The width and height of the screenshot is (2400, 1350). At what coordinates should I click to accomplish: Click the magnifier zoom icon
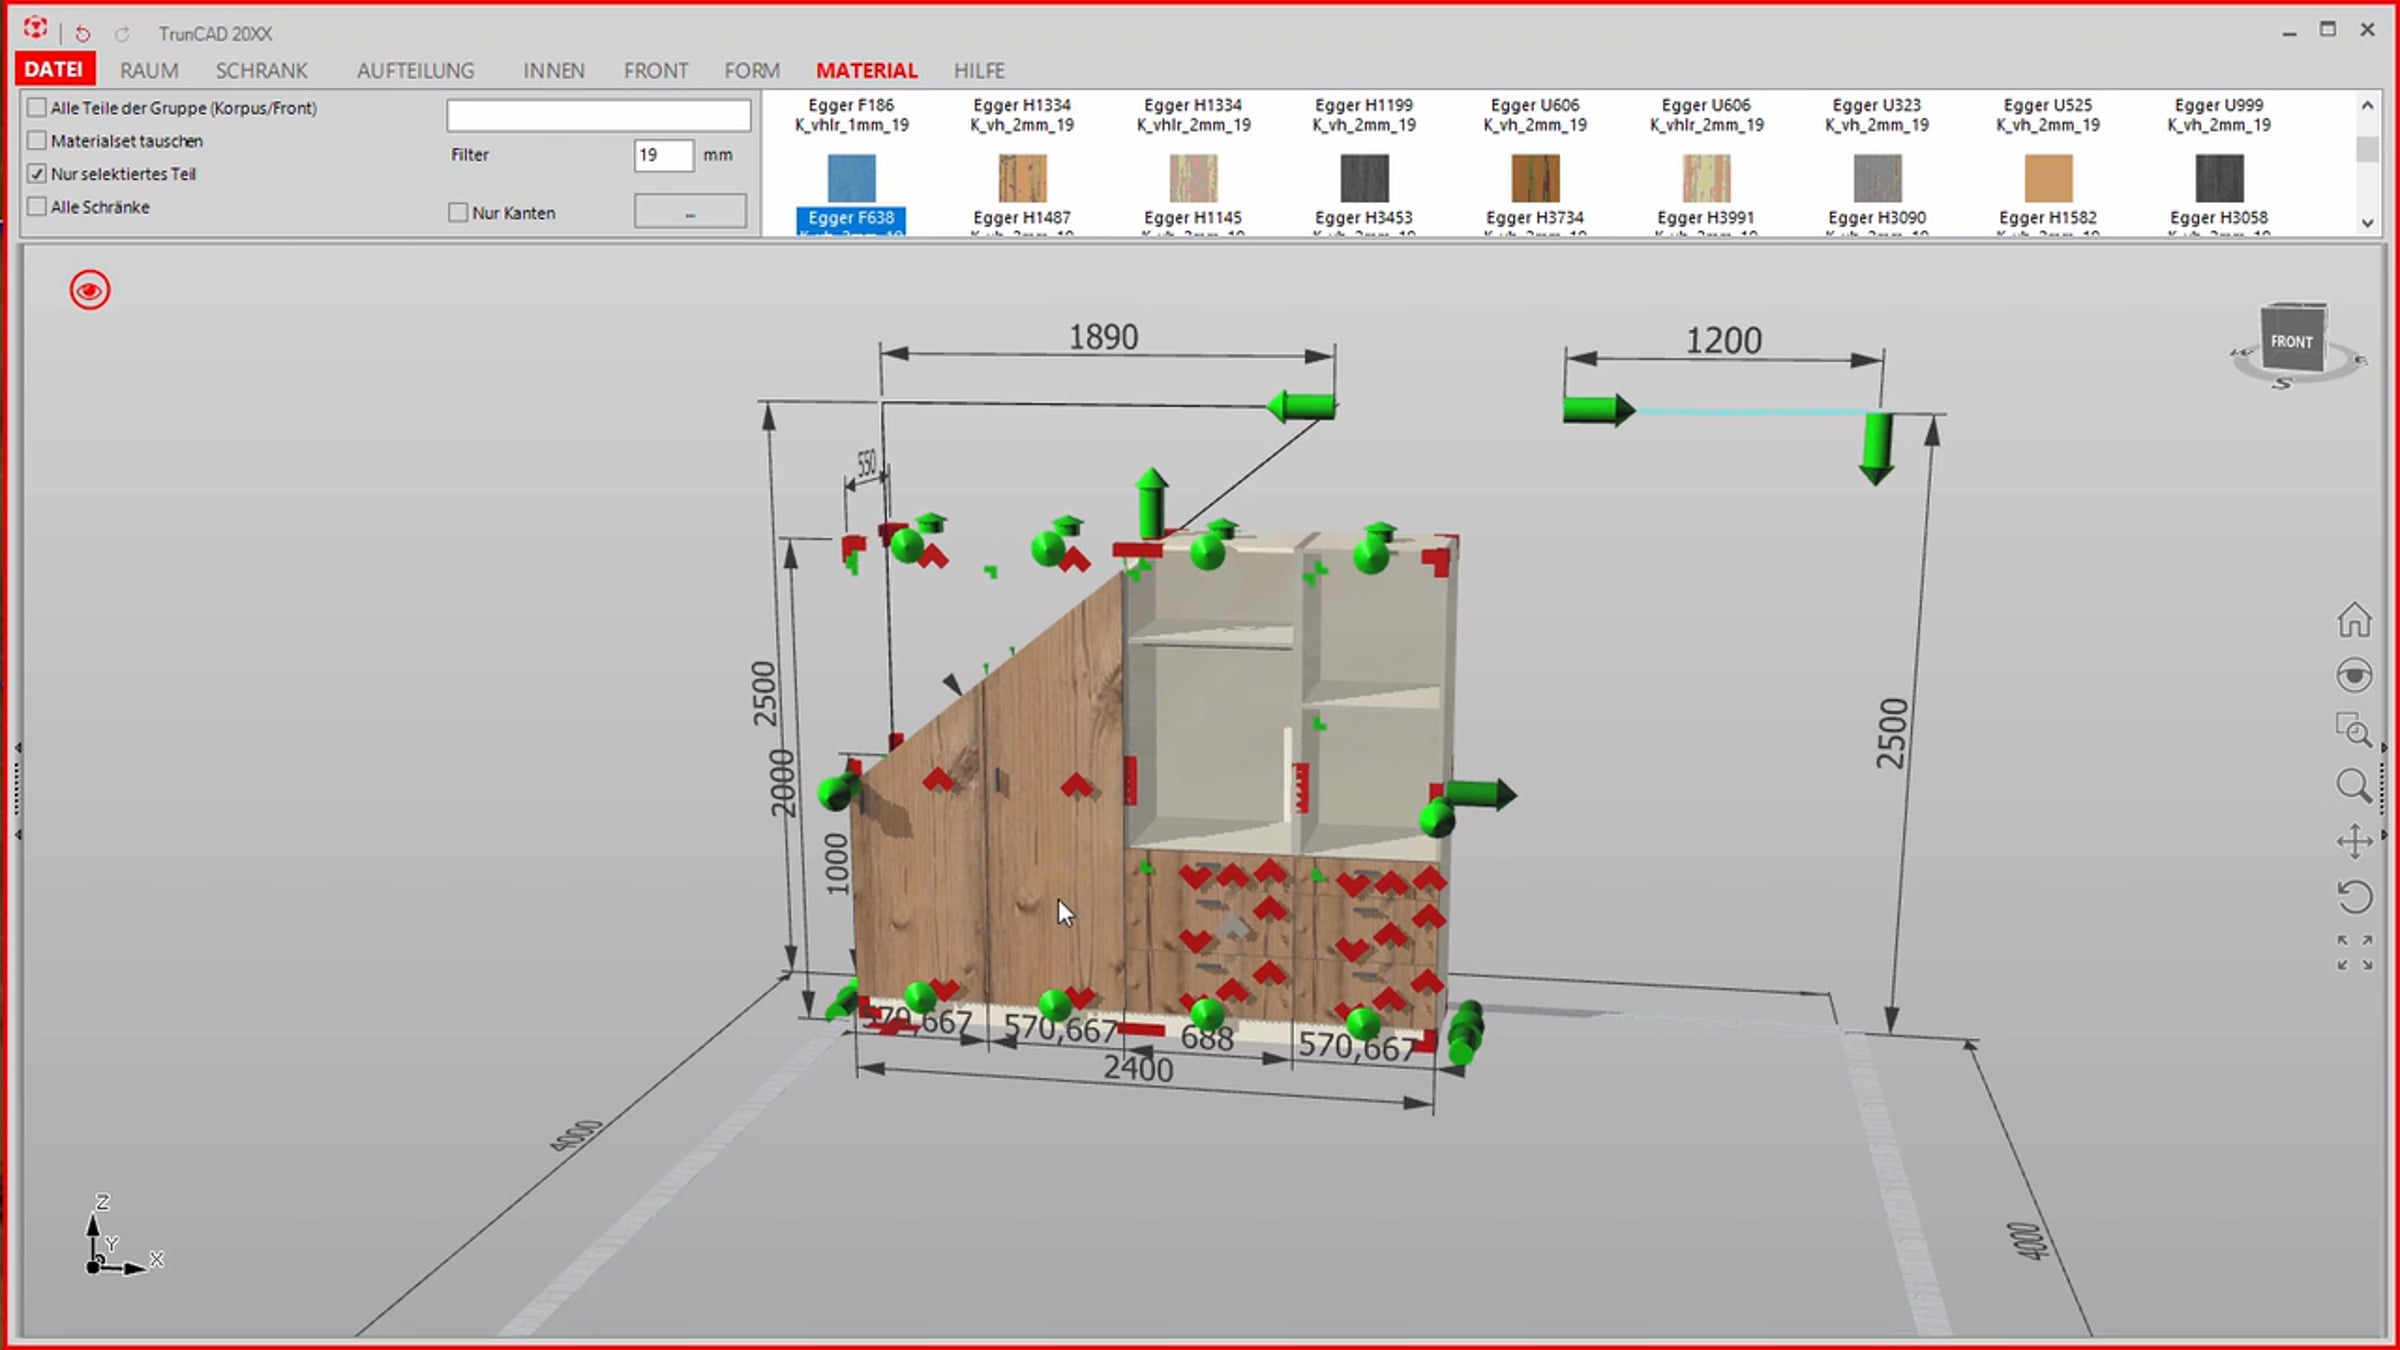(x=2354, y=785)
